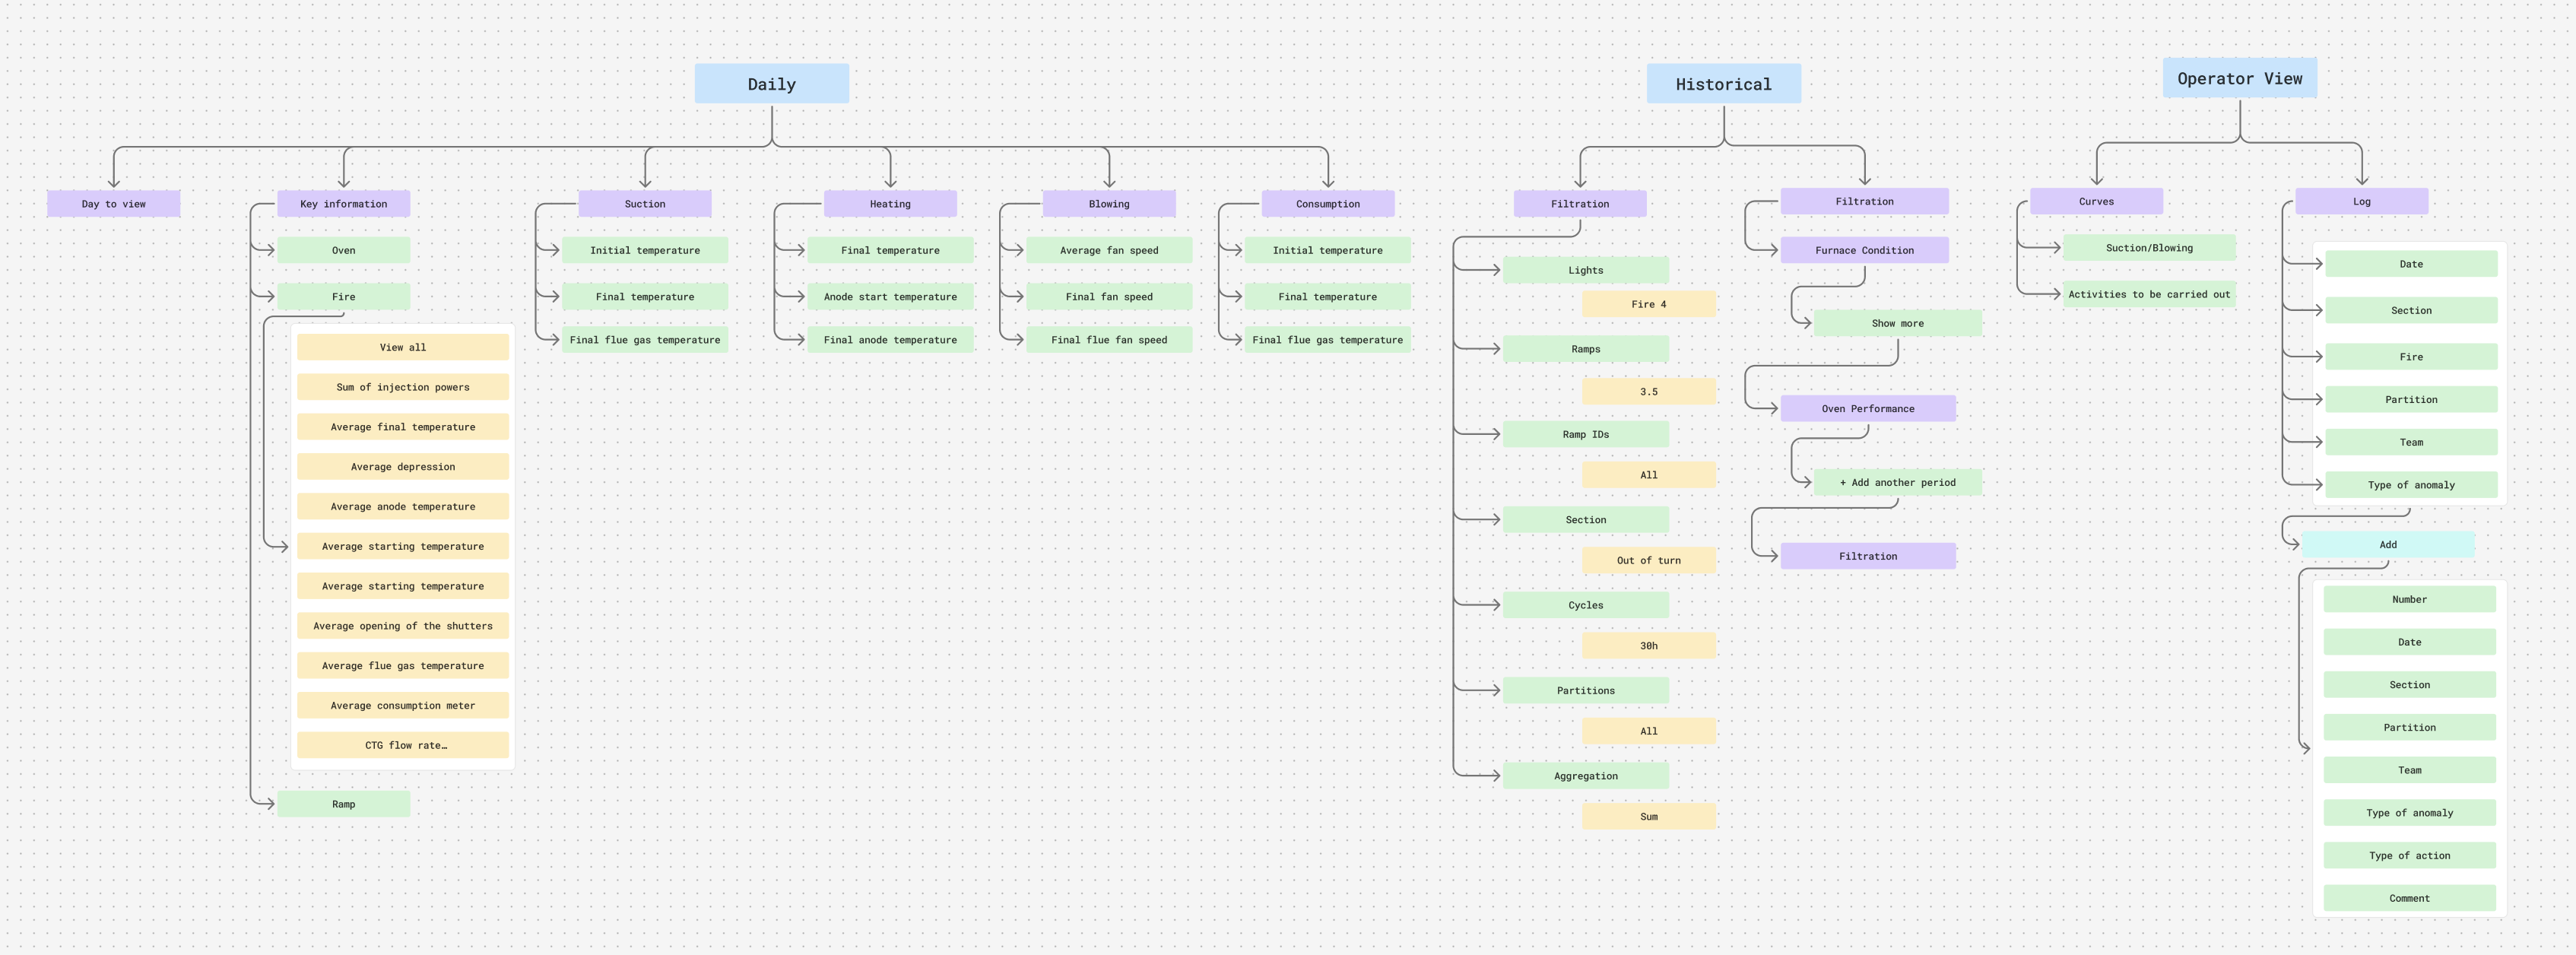Viewport: 2576px width, 955px height.
Task: Select the Out of turn value
Action: click(1648, 560)
